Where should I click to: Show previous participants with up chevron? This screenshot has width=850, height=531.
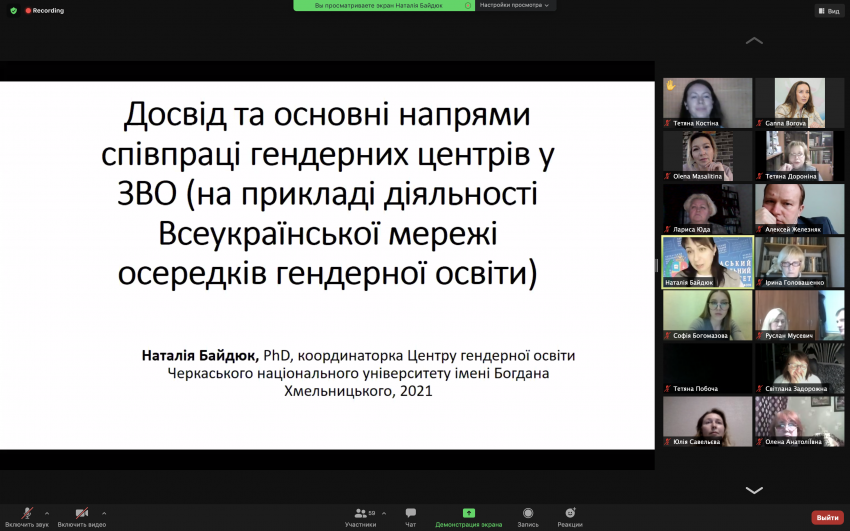click(x=754, y=41)
